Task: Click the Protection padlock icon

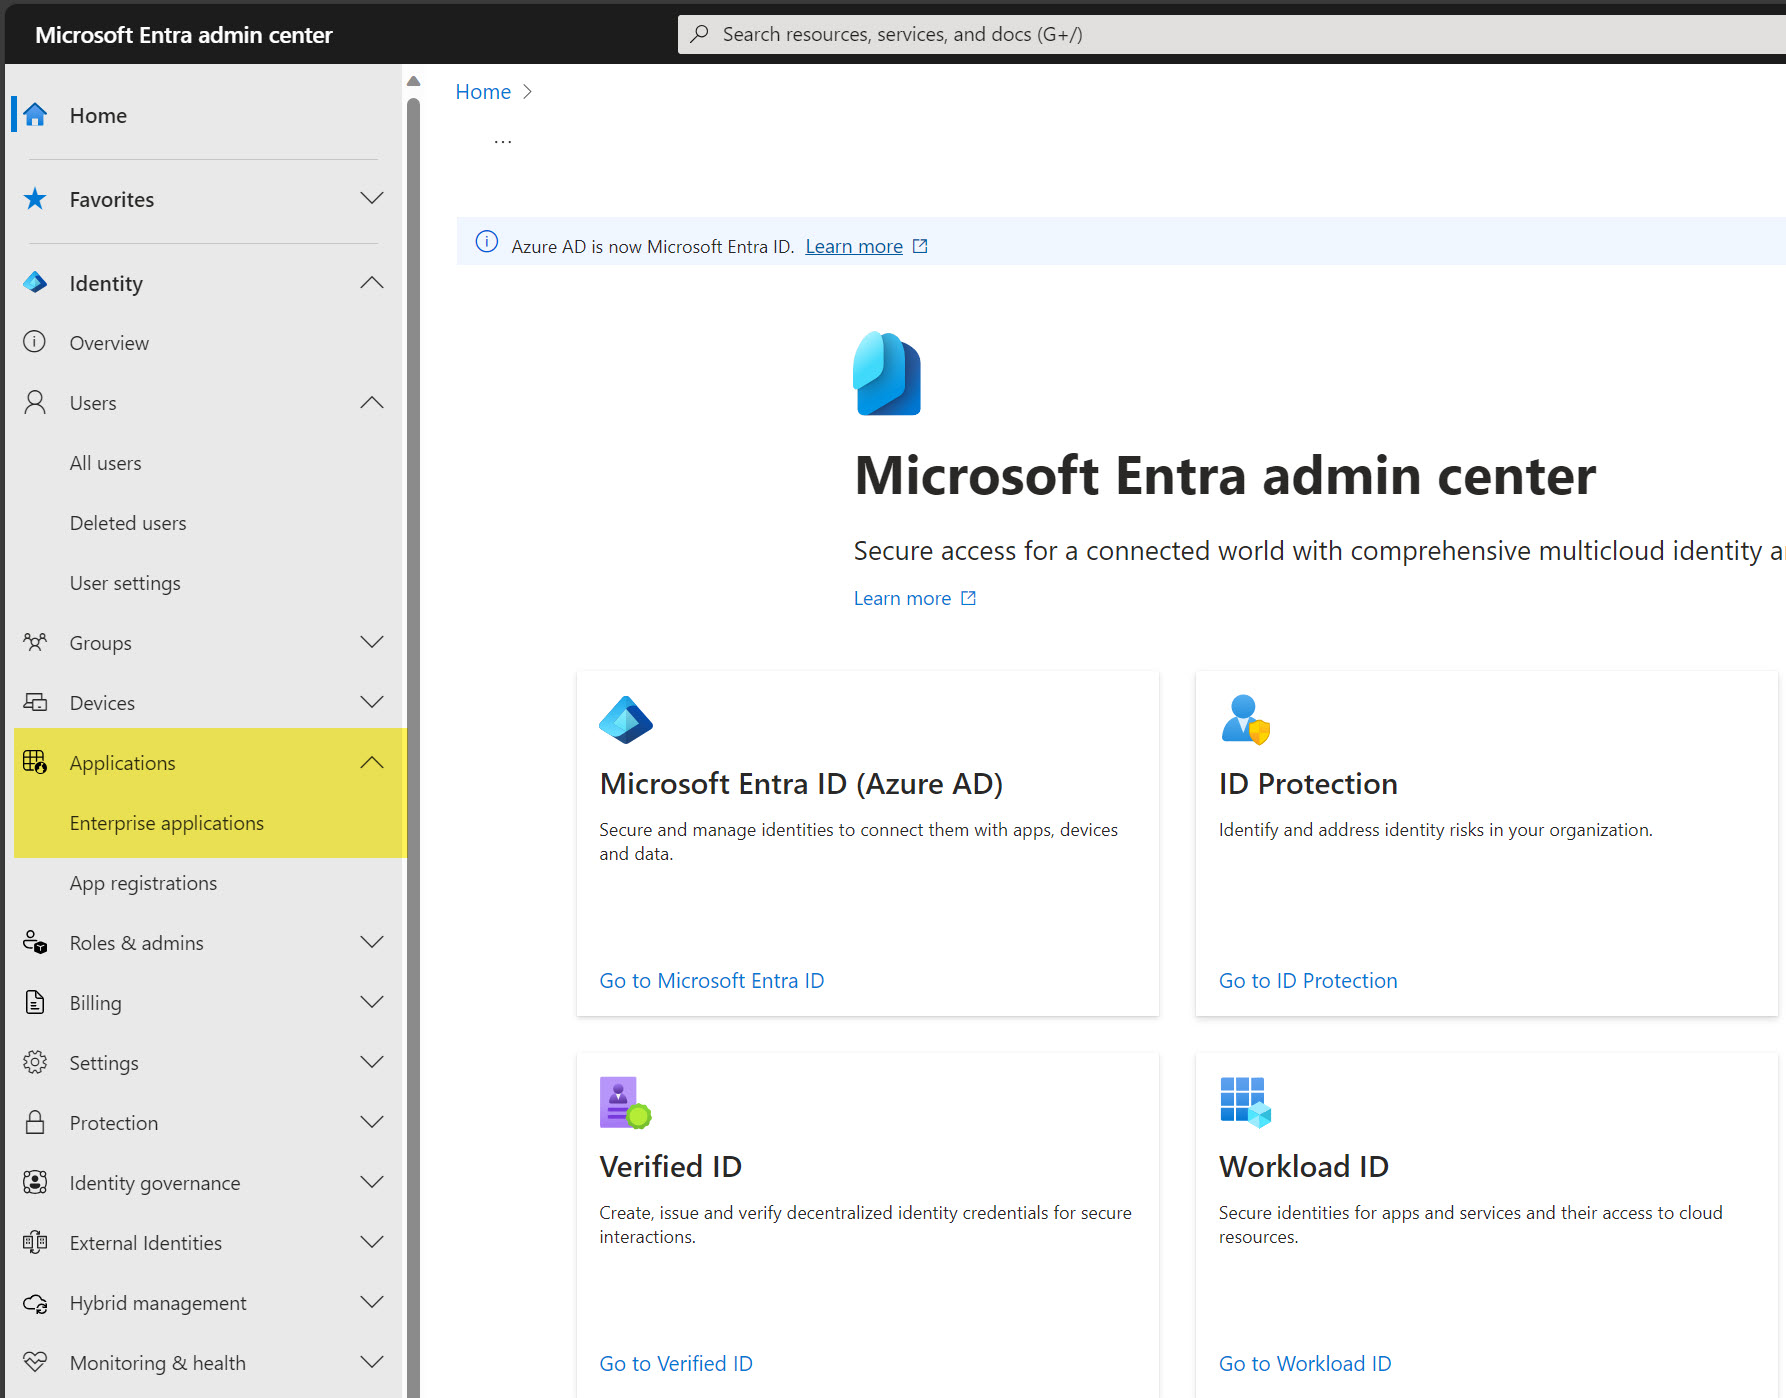Action: 35,1122
